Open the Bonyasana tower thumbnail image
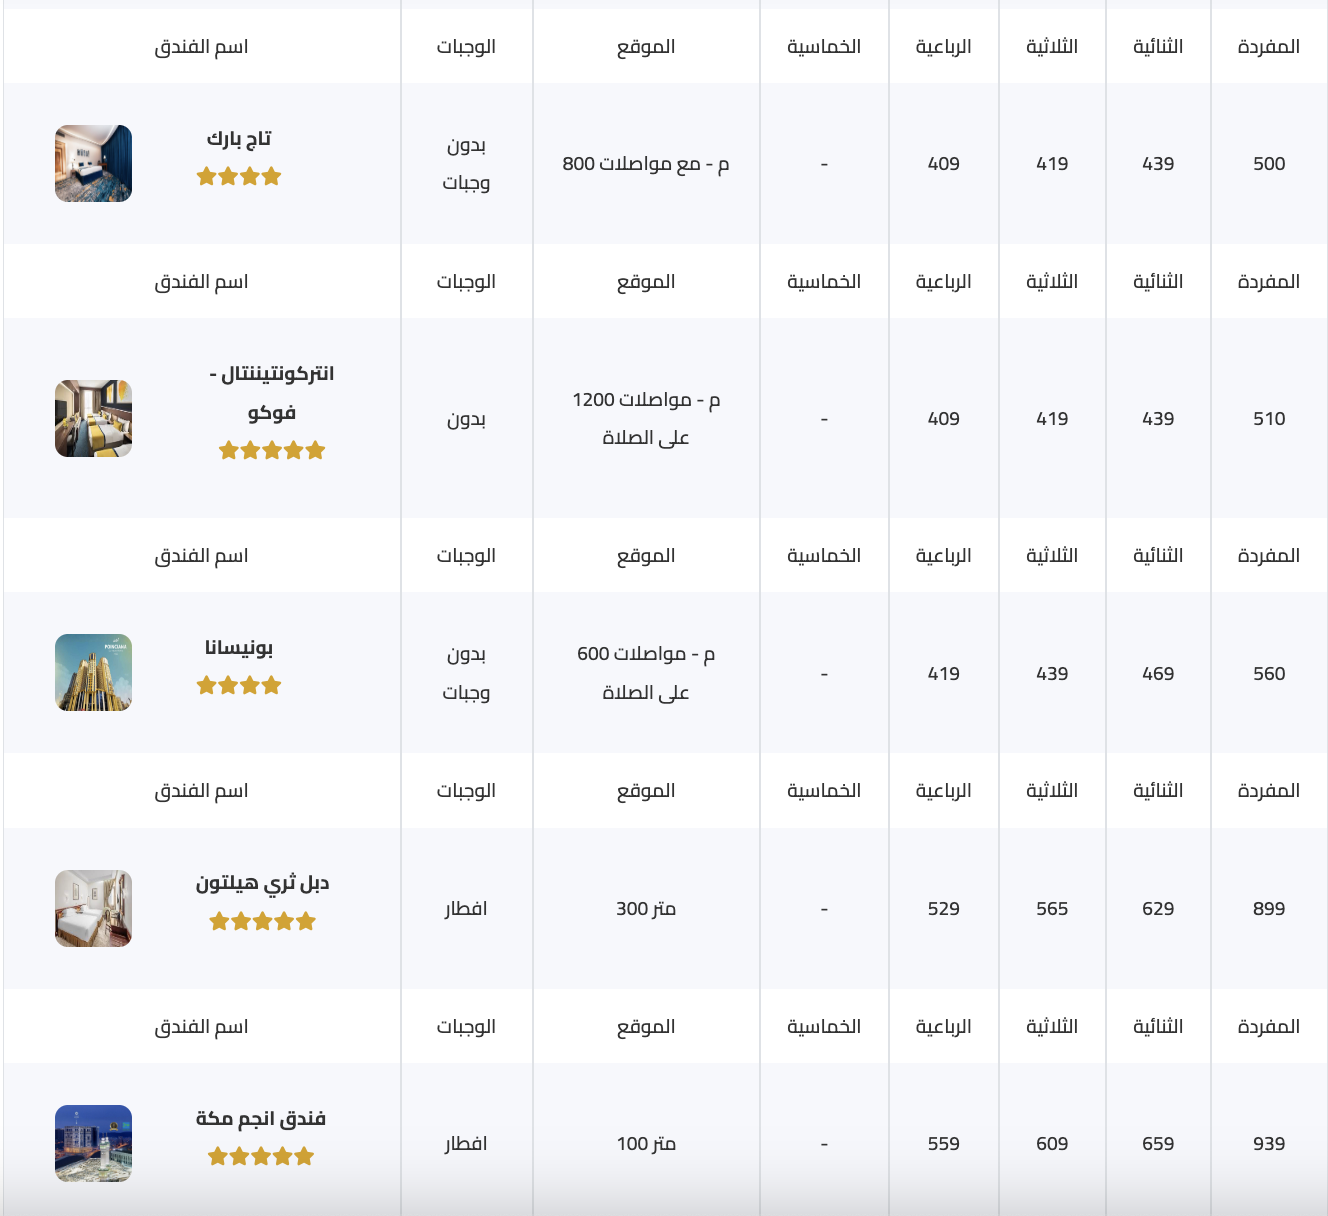This screenshot has height=1216, width=1328. click(93, 672)
